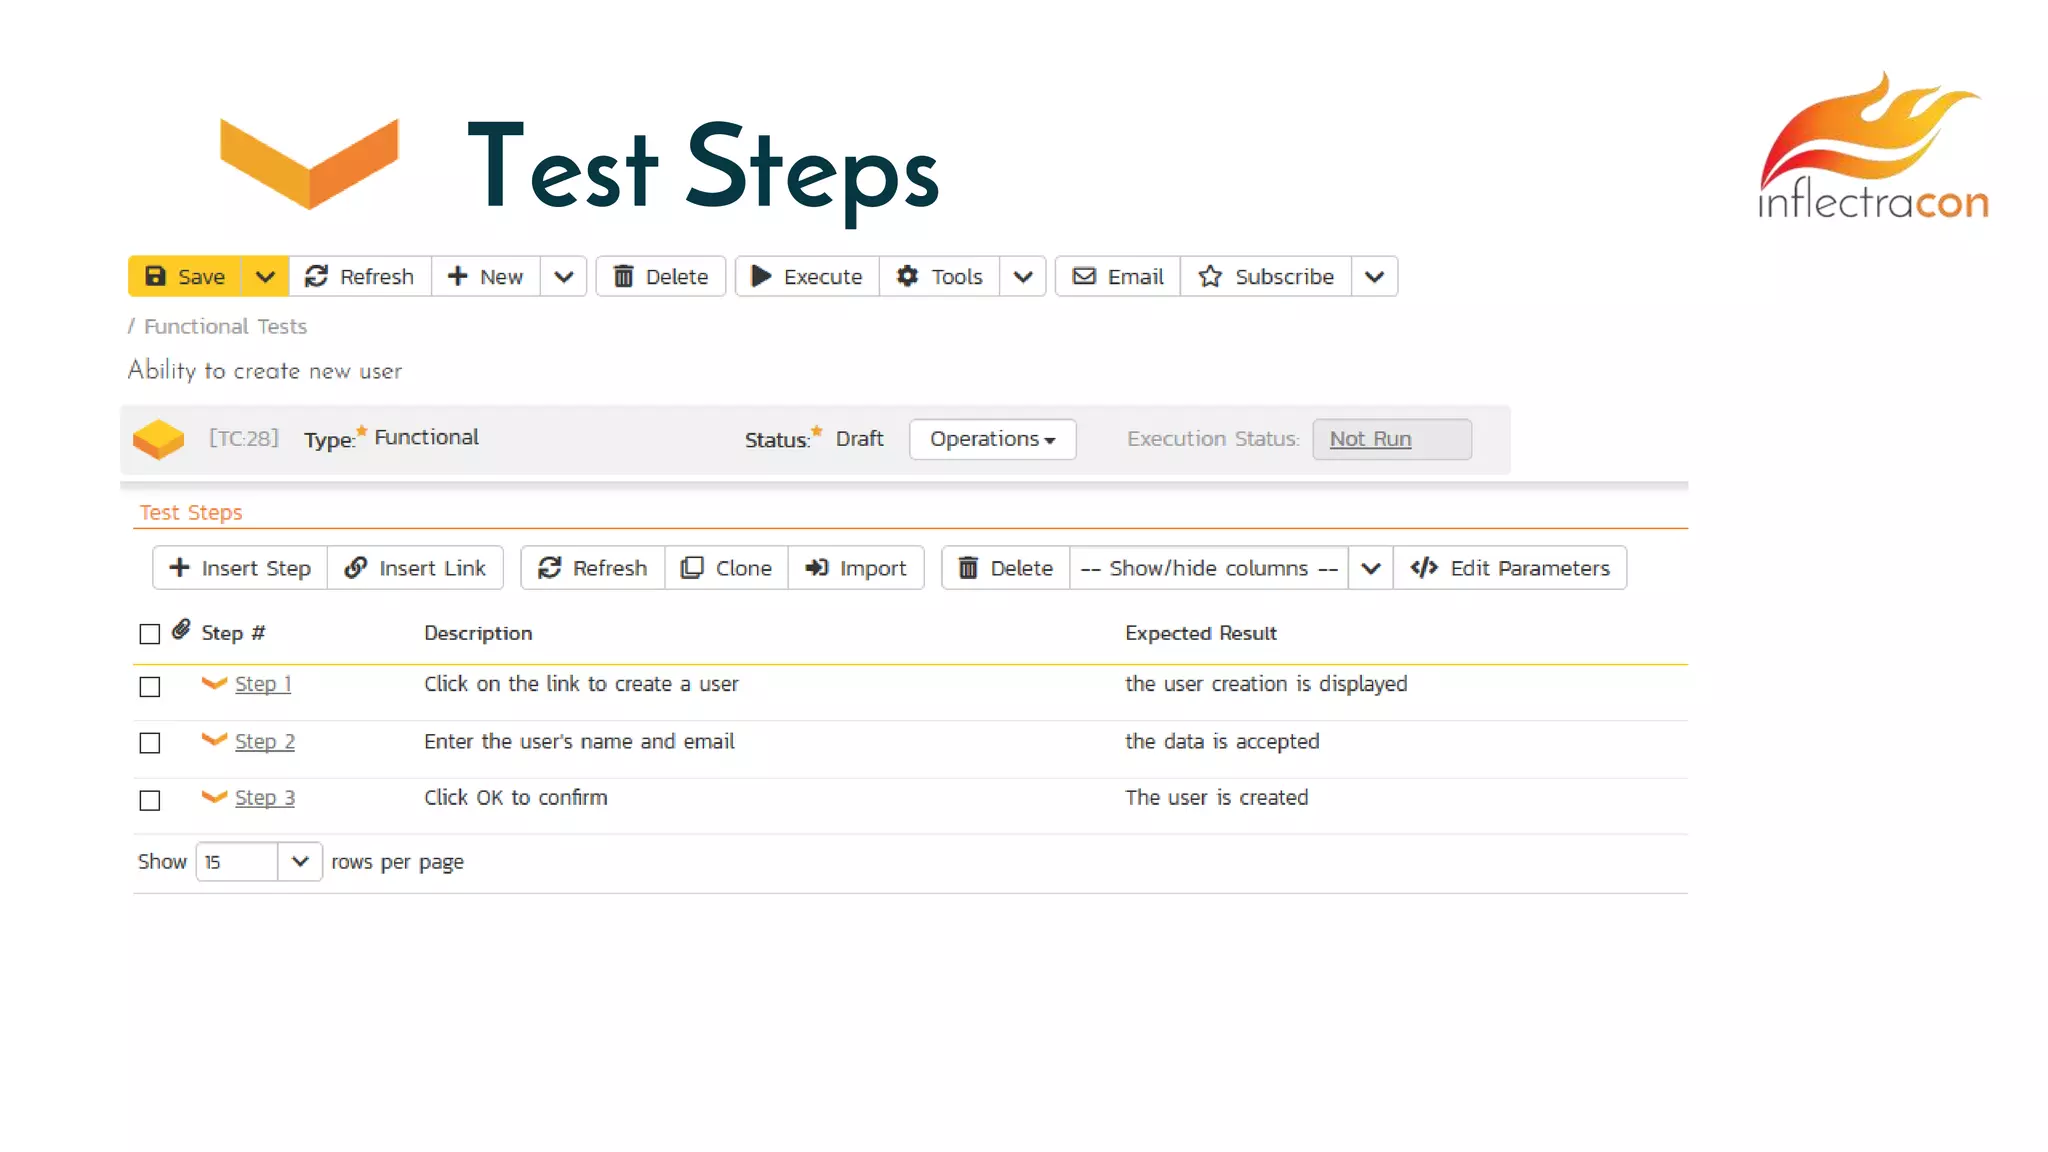This screenshot has width=2048, height=1152.
Task: Refresh the test steps grid
Action: pos(593,568)
